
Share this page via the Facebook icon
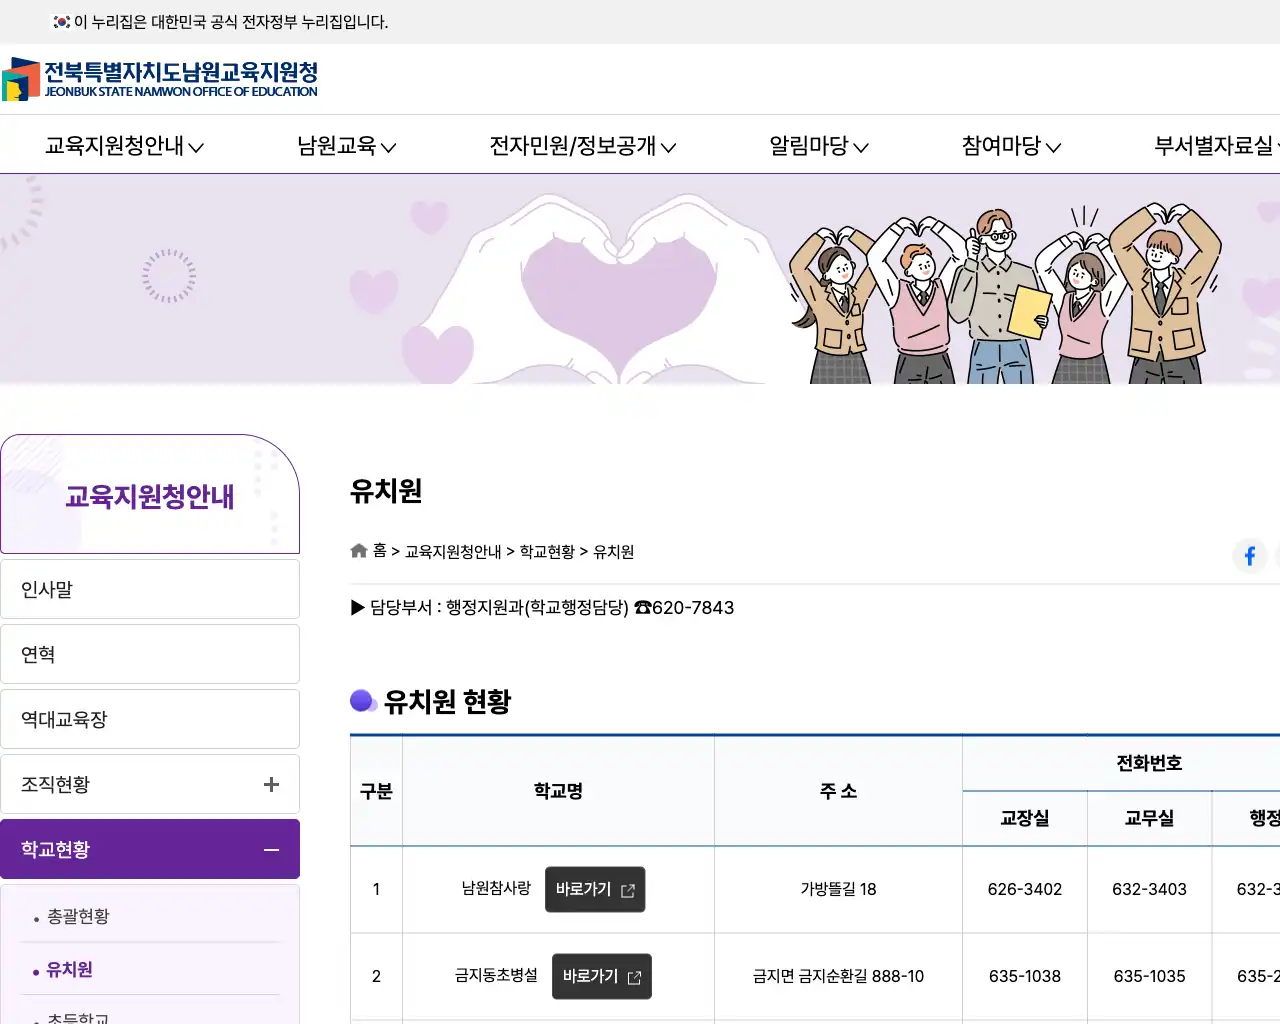click(1250, 556)
